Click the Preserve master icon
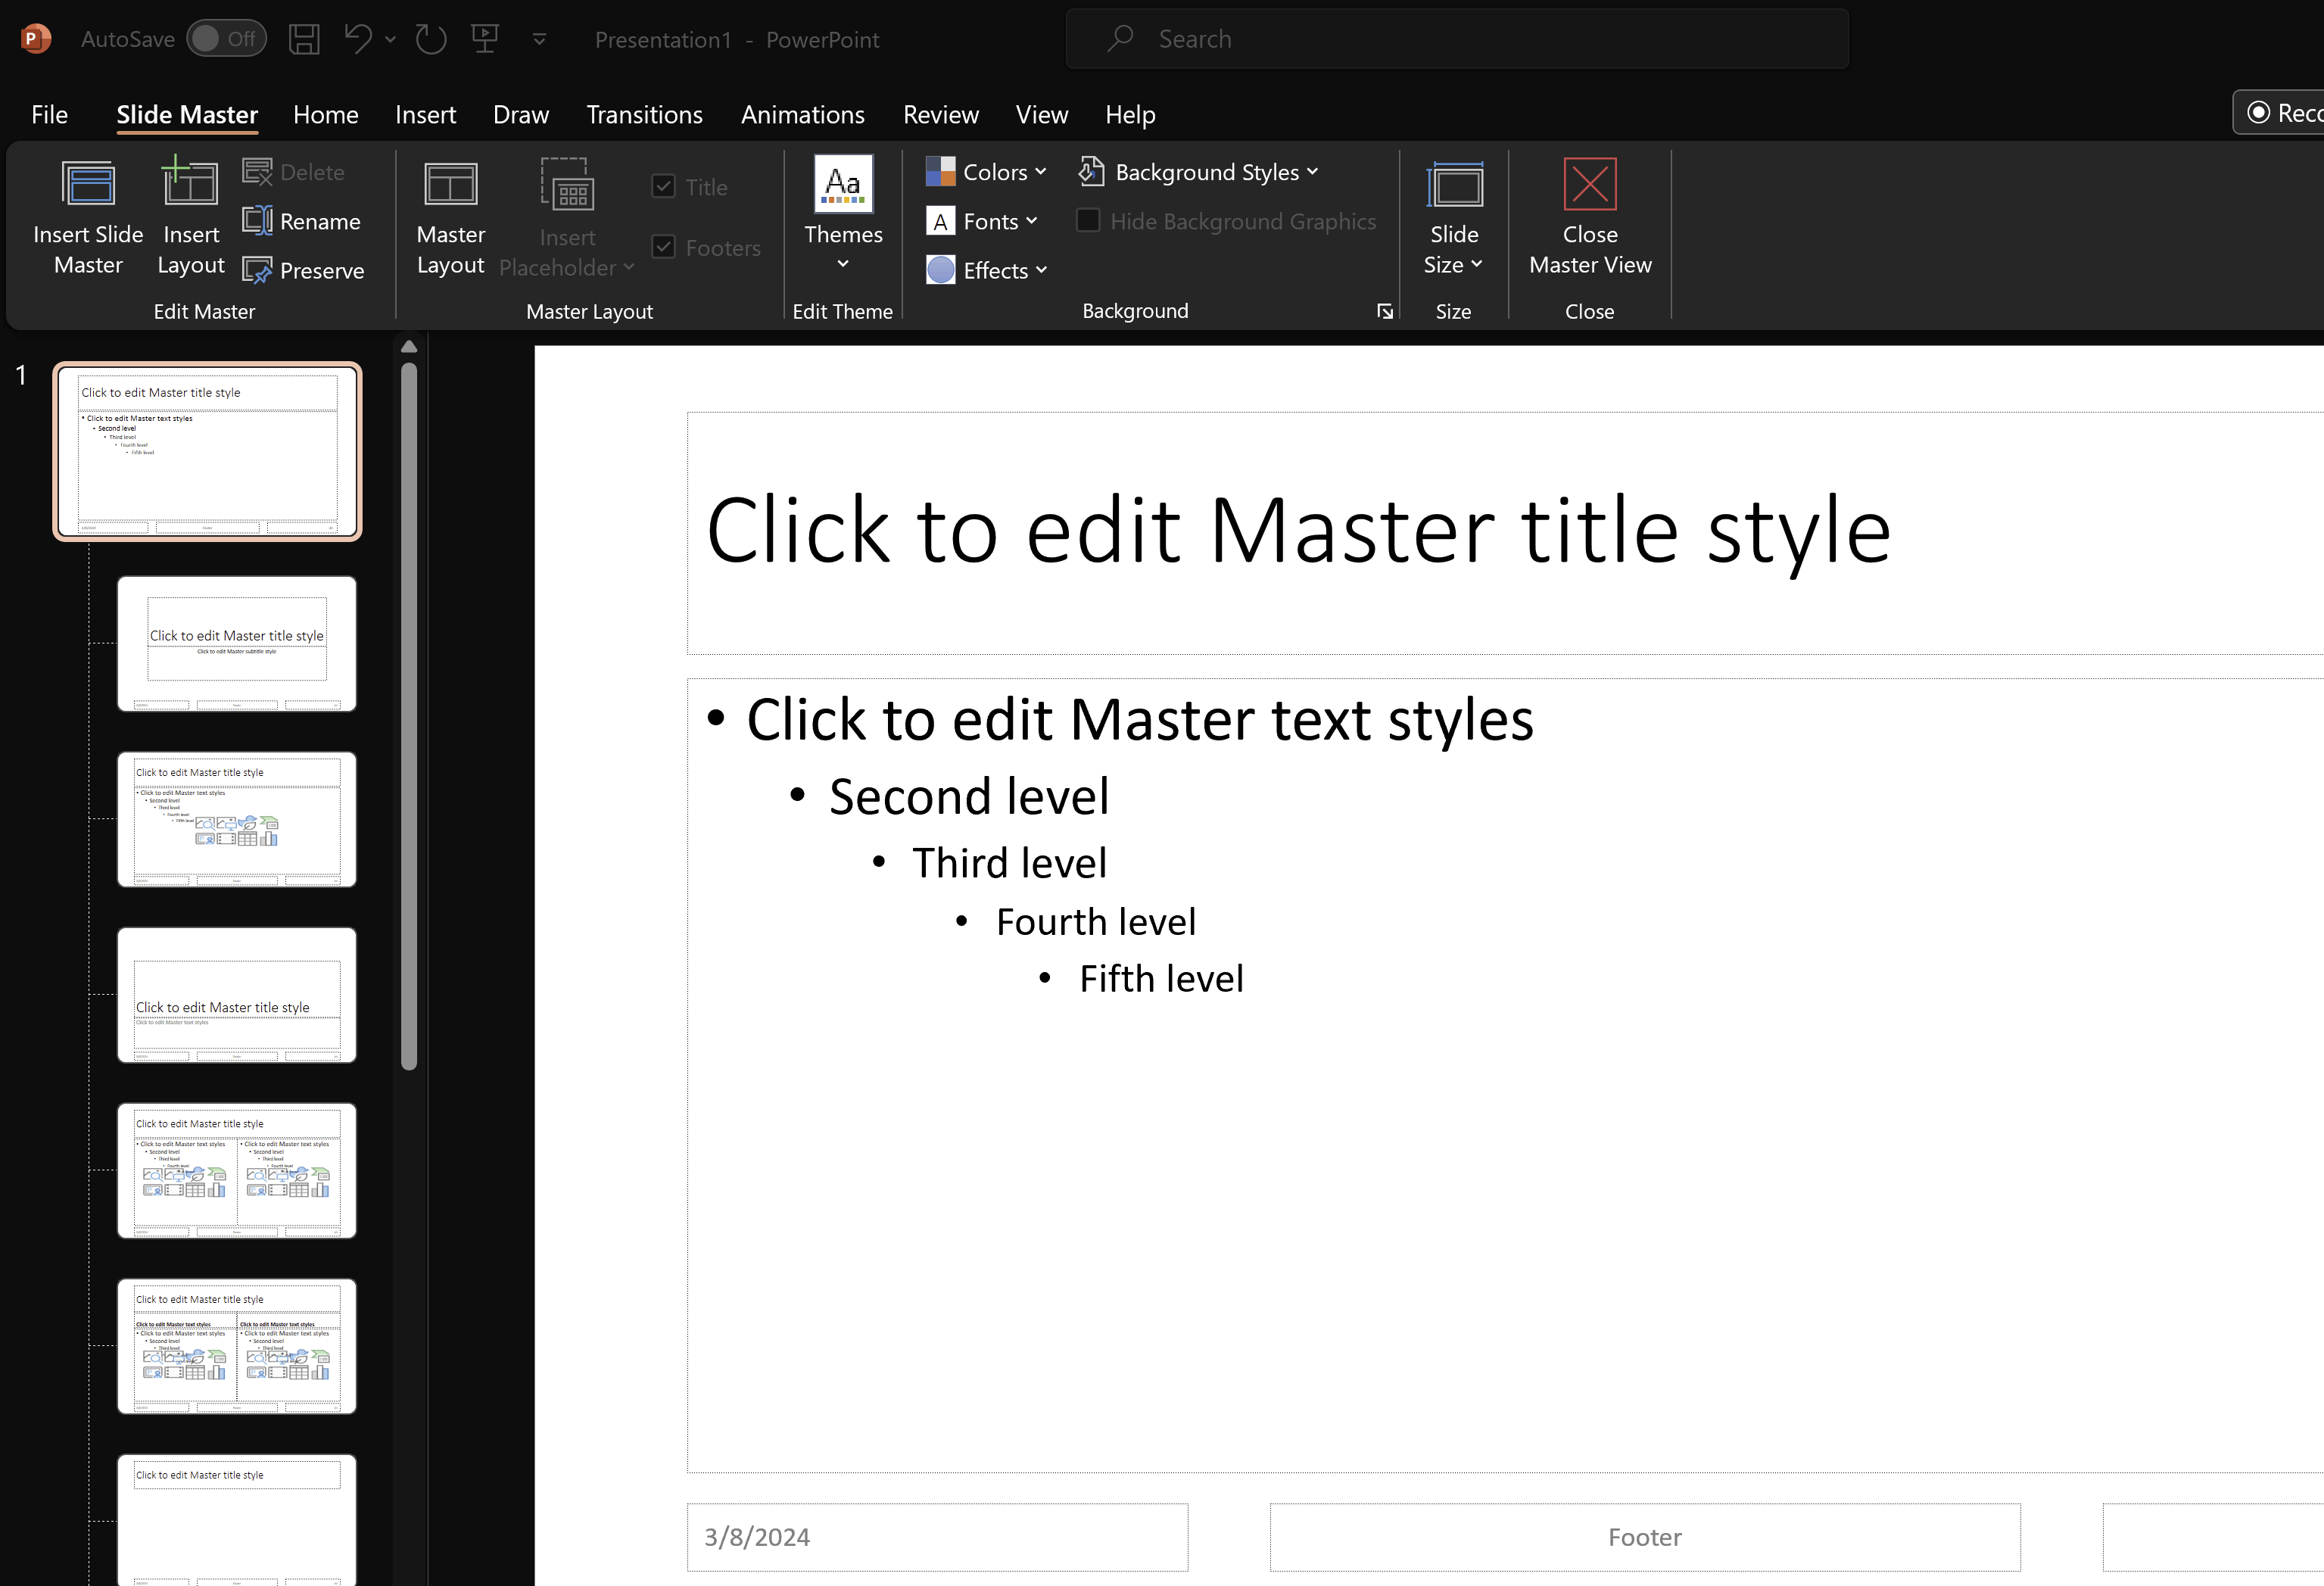2324x1586 pixels. point(257,270)
